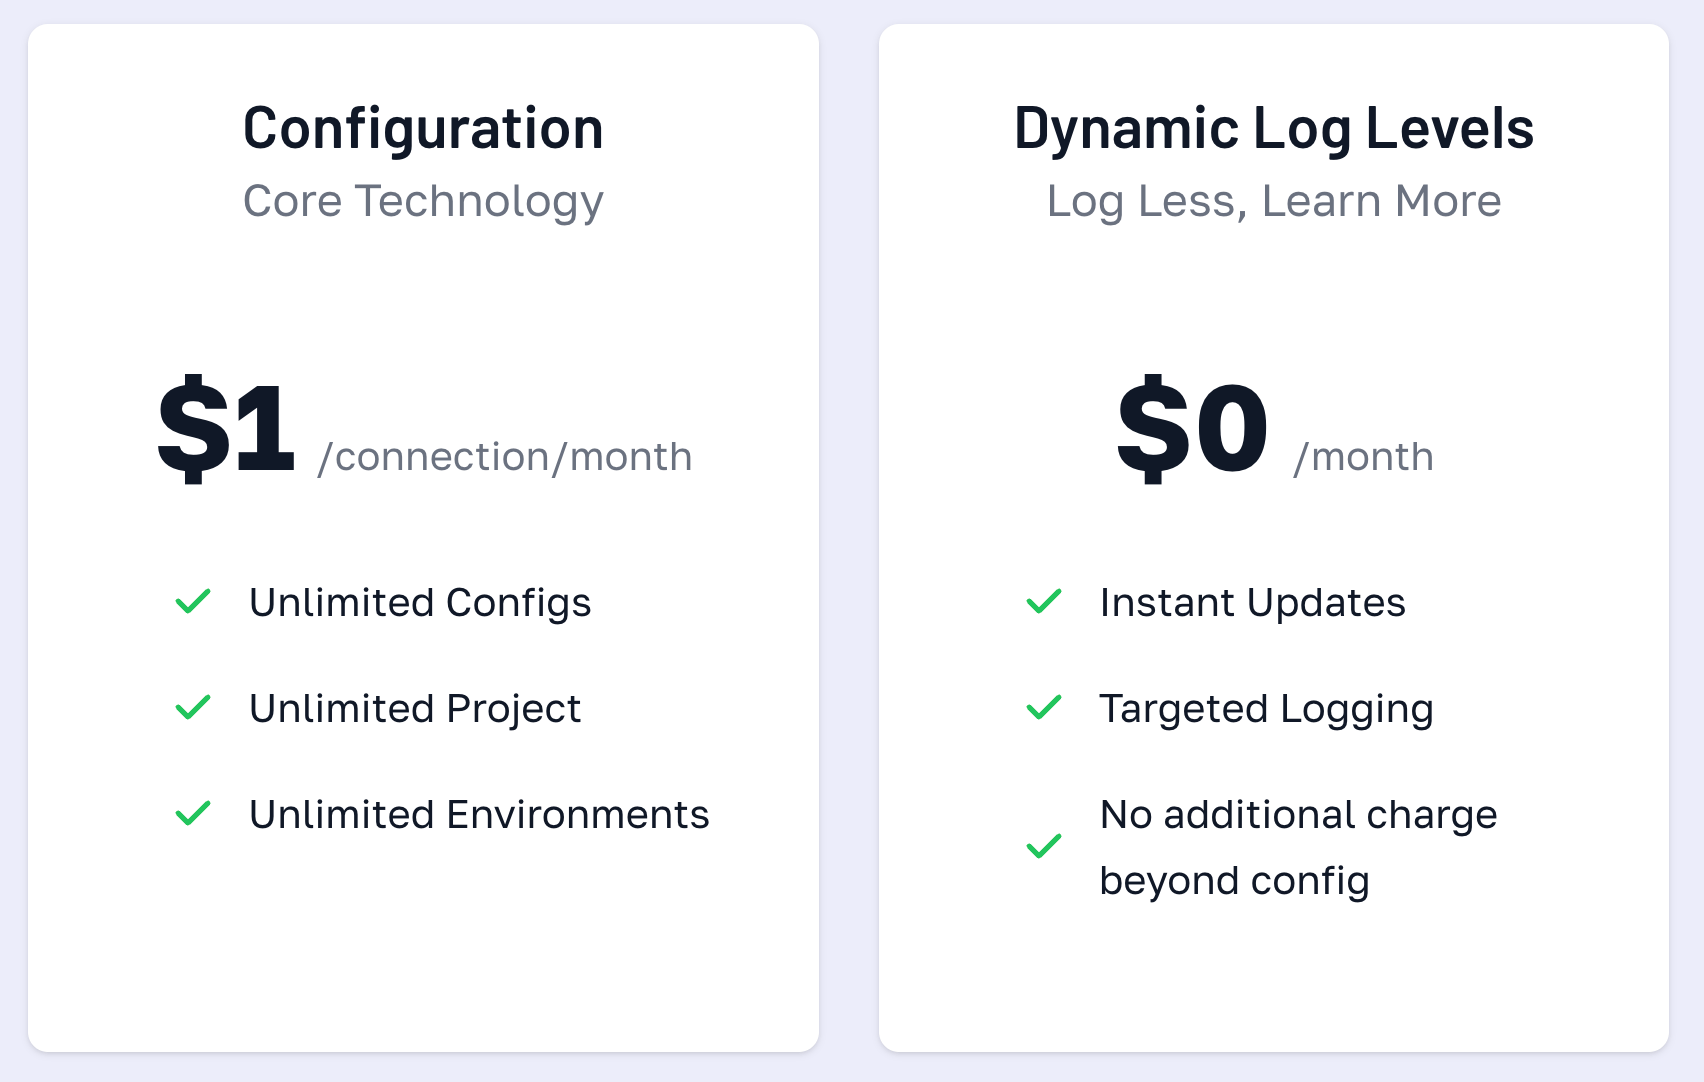Viewport: 1704px width, 1082px height.
Task: Click the Log Less, Learn More subtitle
Action: (x=1274, y=202)
